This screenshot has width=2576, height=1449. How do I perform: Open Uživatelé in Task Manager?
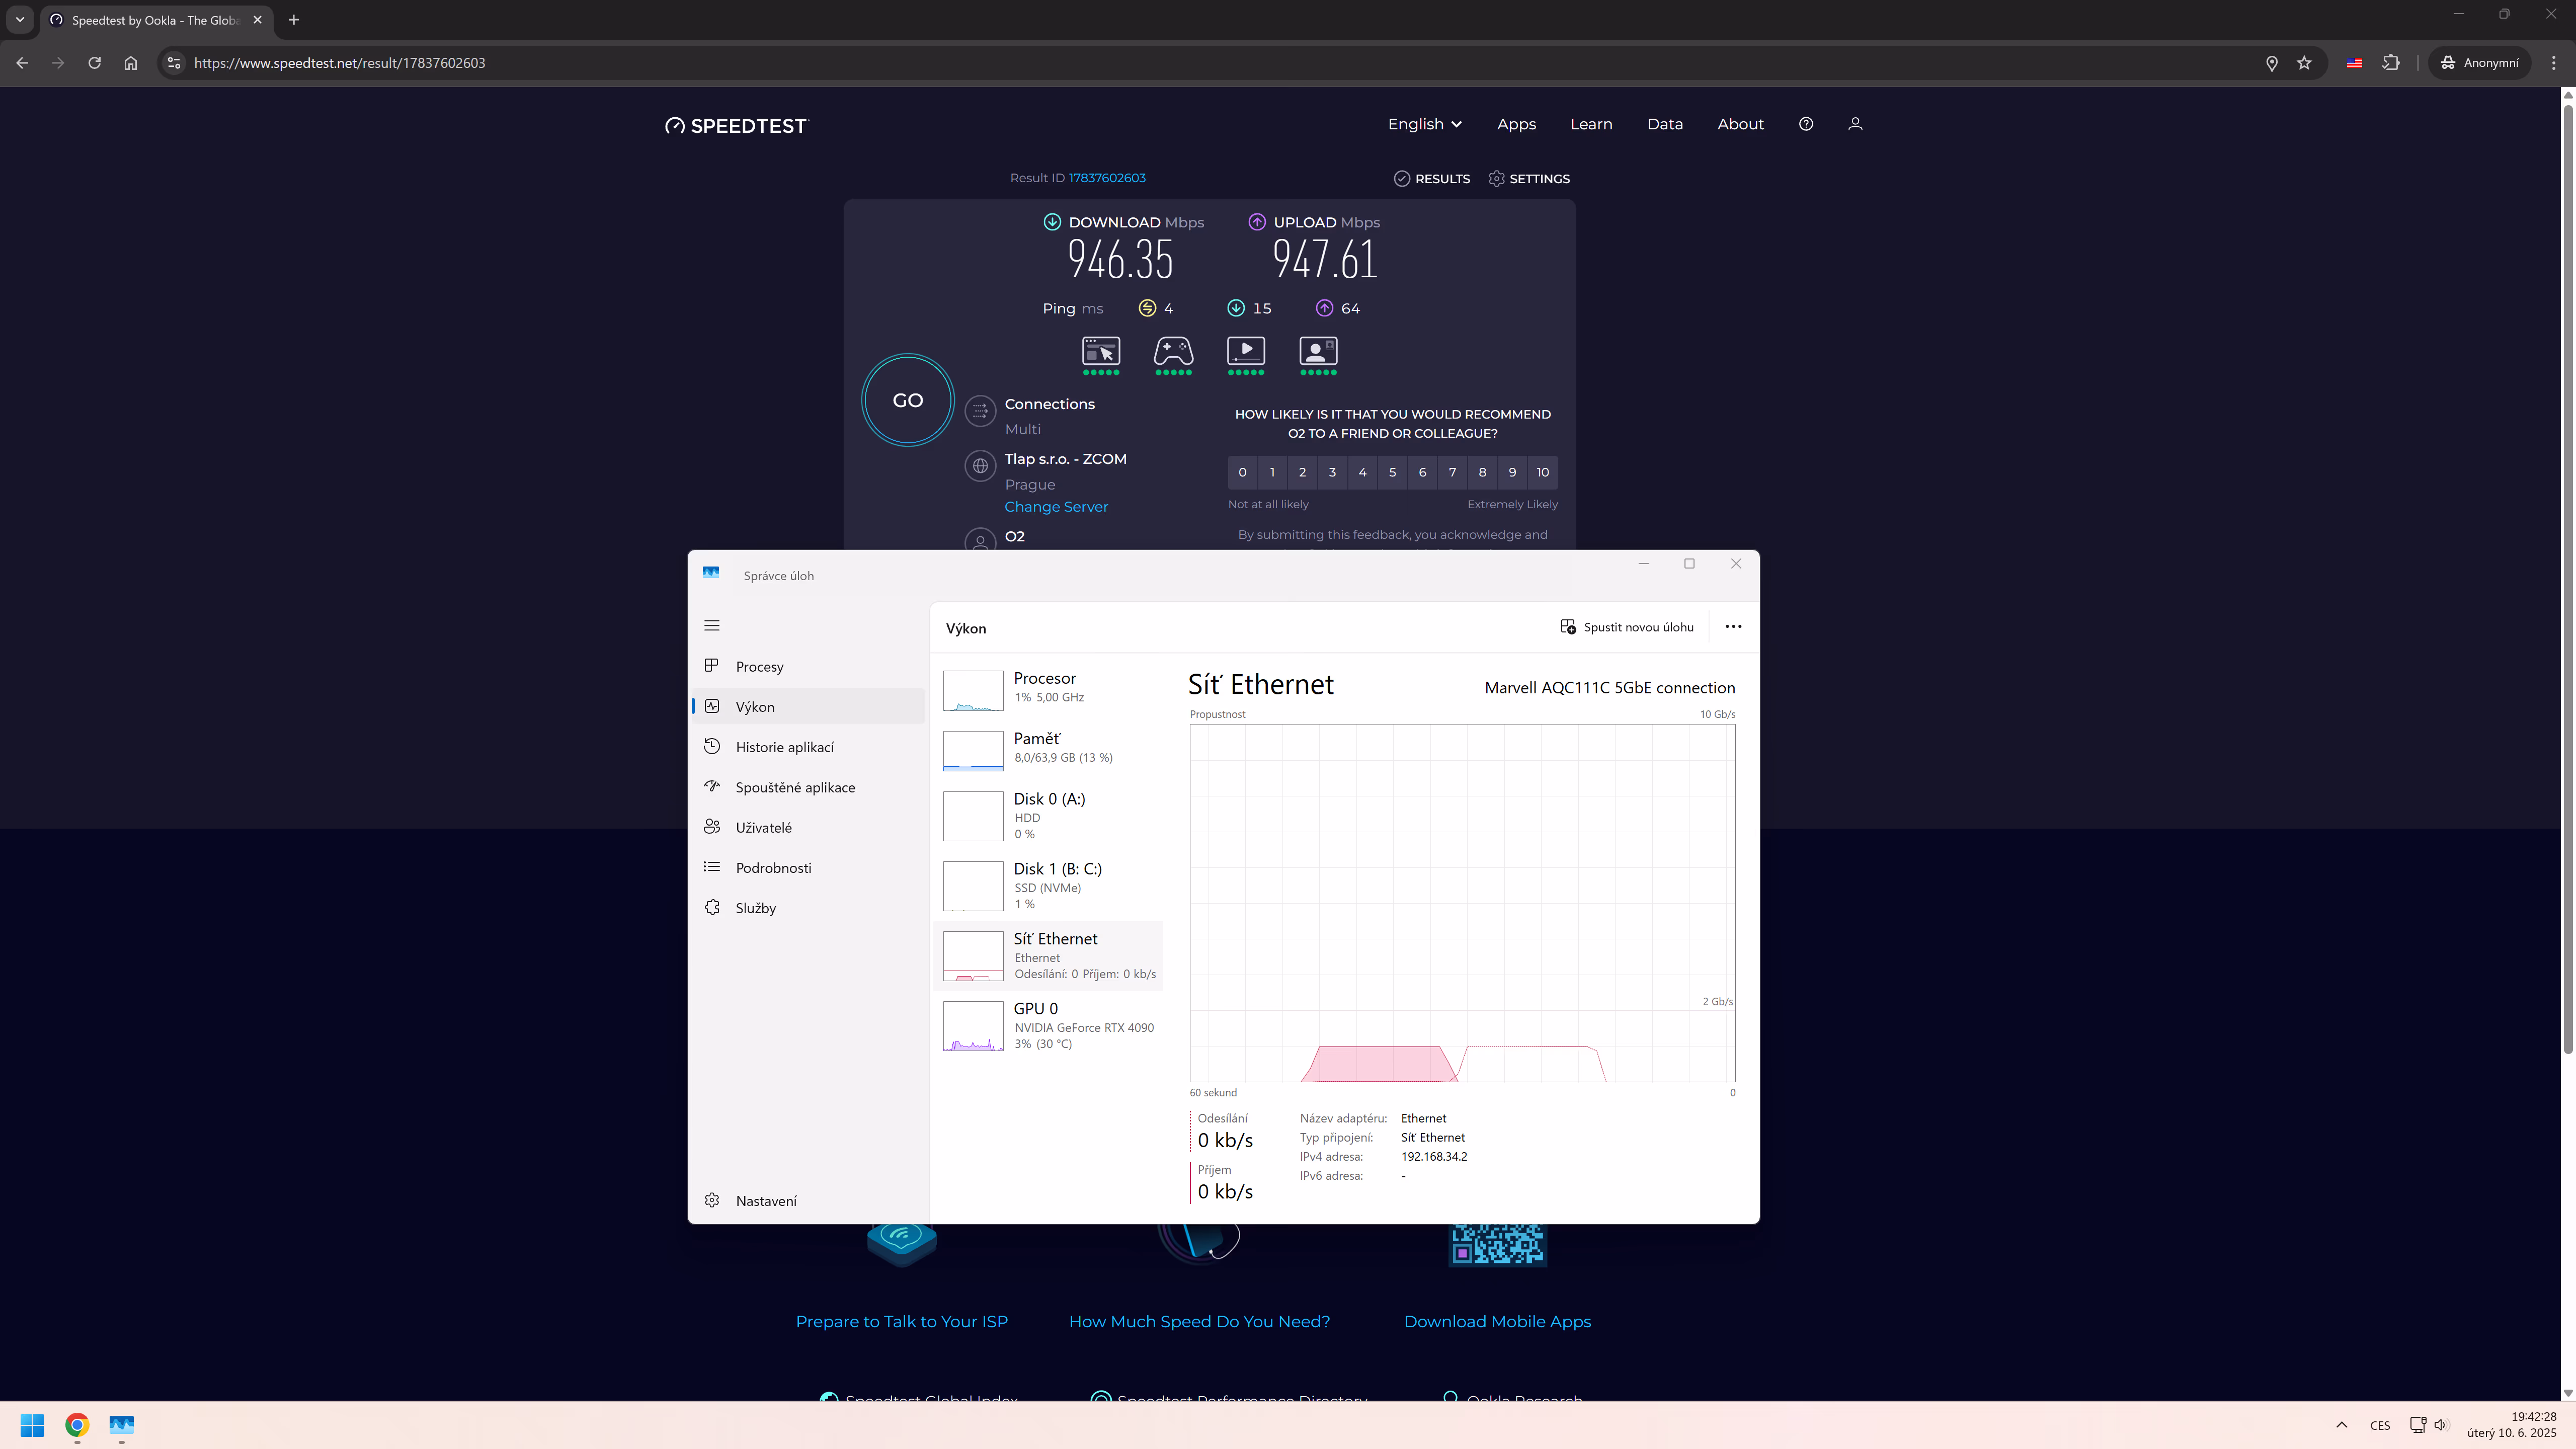point(808,827)
